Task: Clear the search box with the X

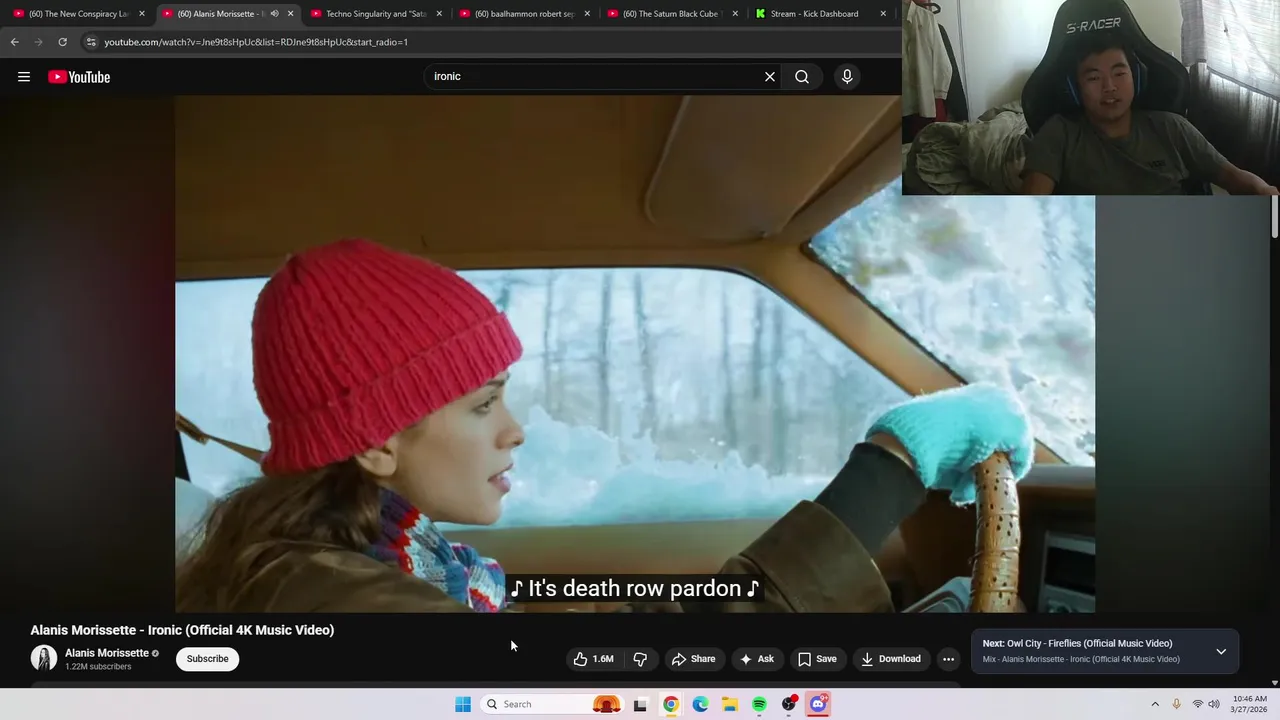Action: click(770, 77)
